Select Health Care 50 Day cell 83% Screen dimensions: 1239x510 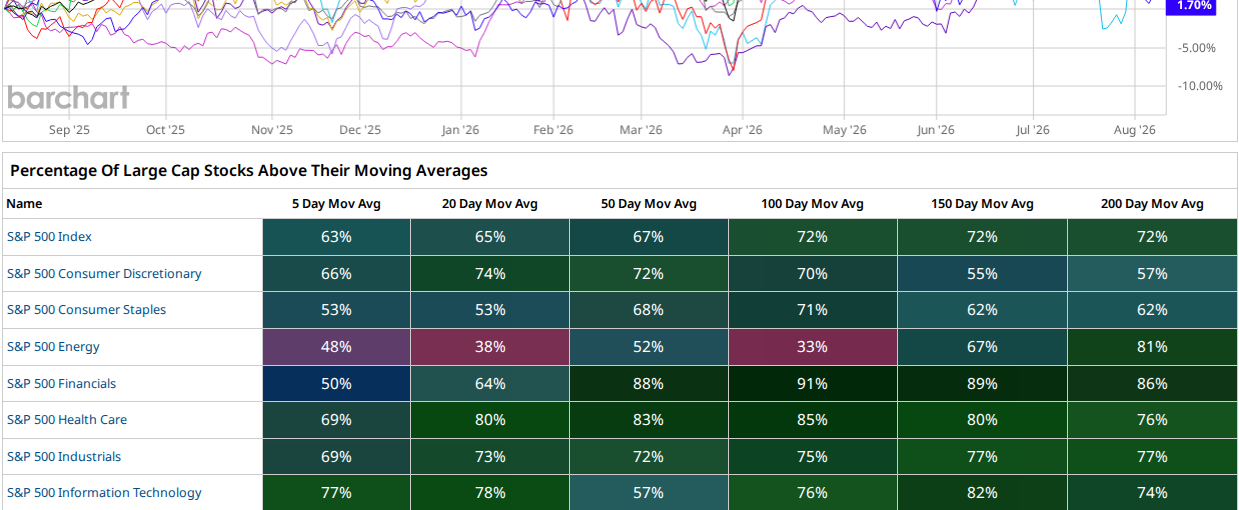tap(648, 420)
